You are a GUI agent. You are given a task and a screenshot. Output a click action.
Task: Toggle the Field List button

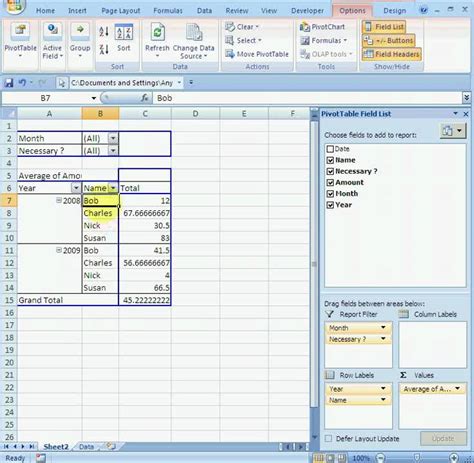tap(384, 26)
